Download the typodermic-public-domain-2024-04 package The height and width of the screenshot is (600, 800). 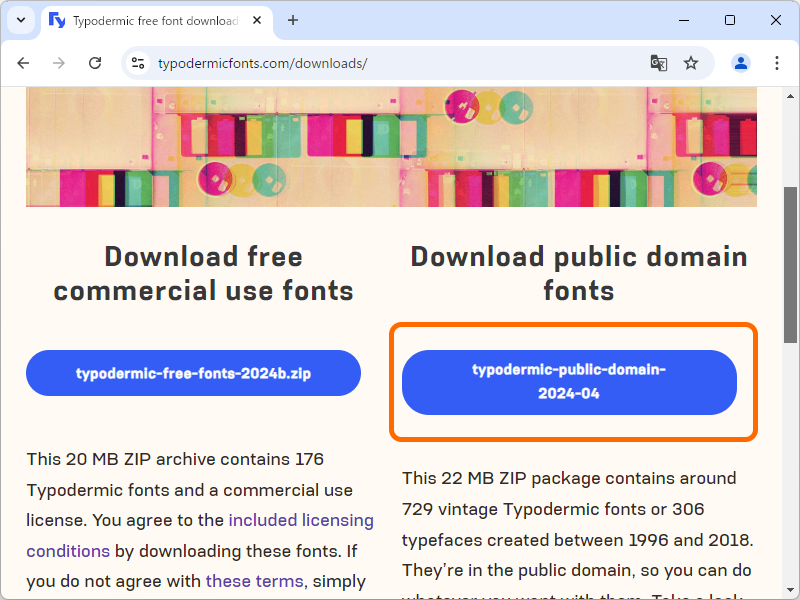click(x=568, y=382)
